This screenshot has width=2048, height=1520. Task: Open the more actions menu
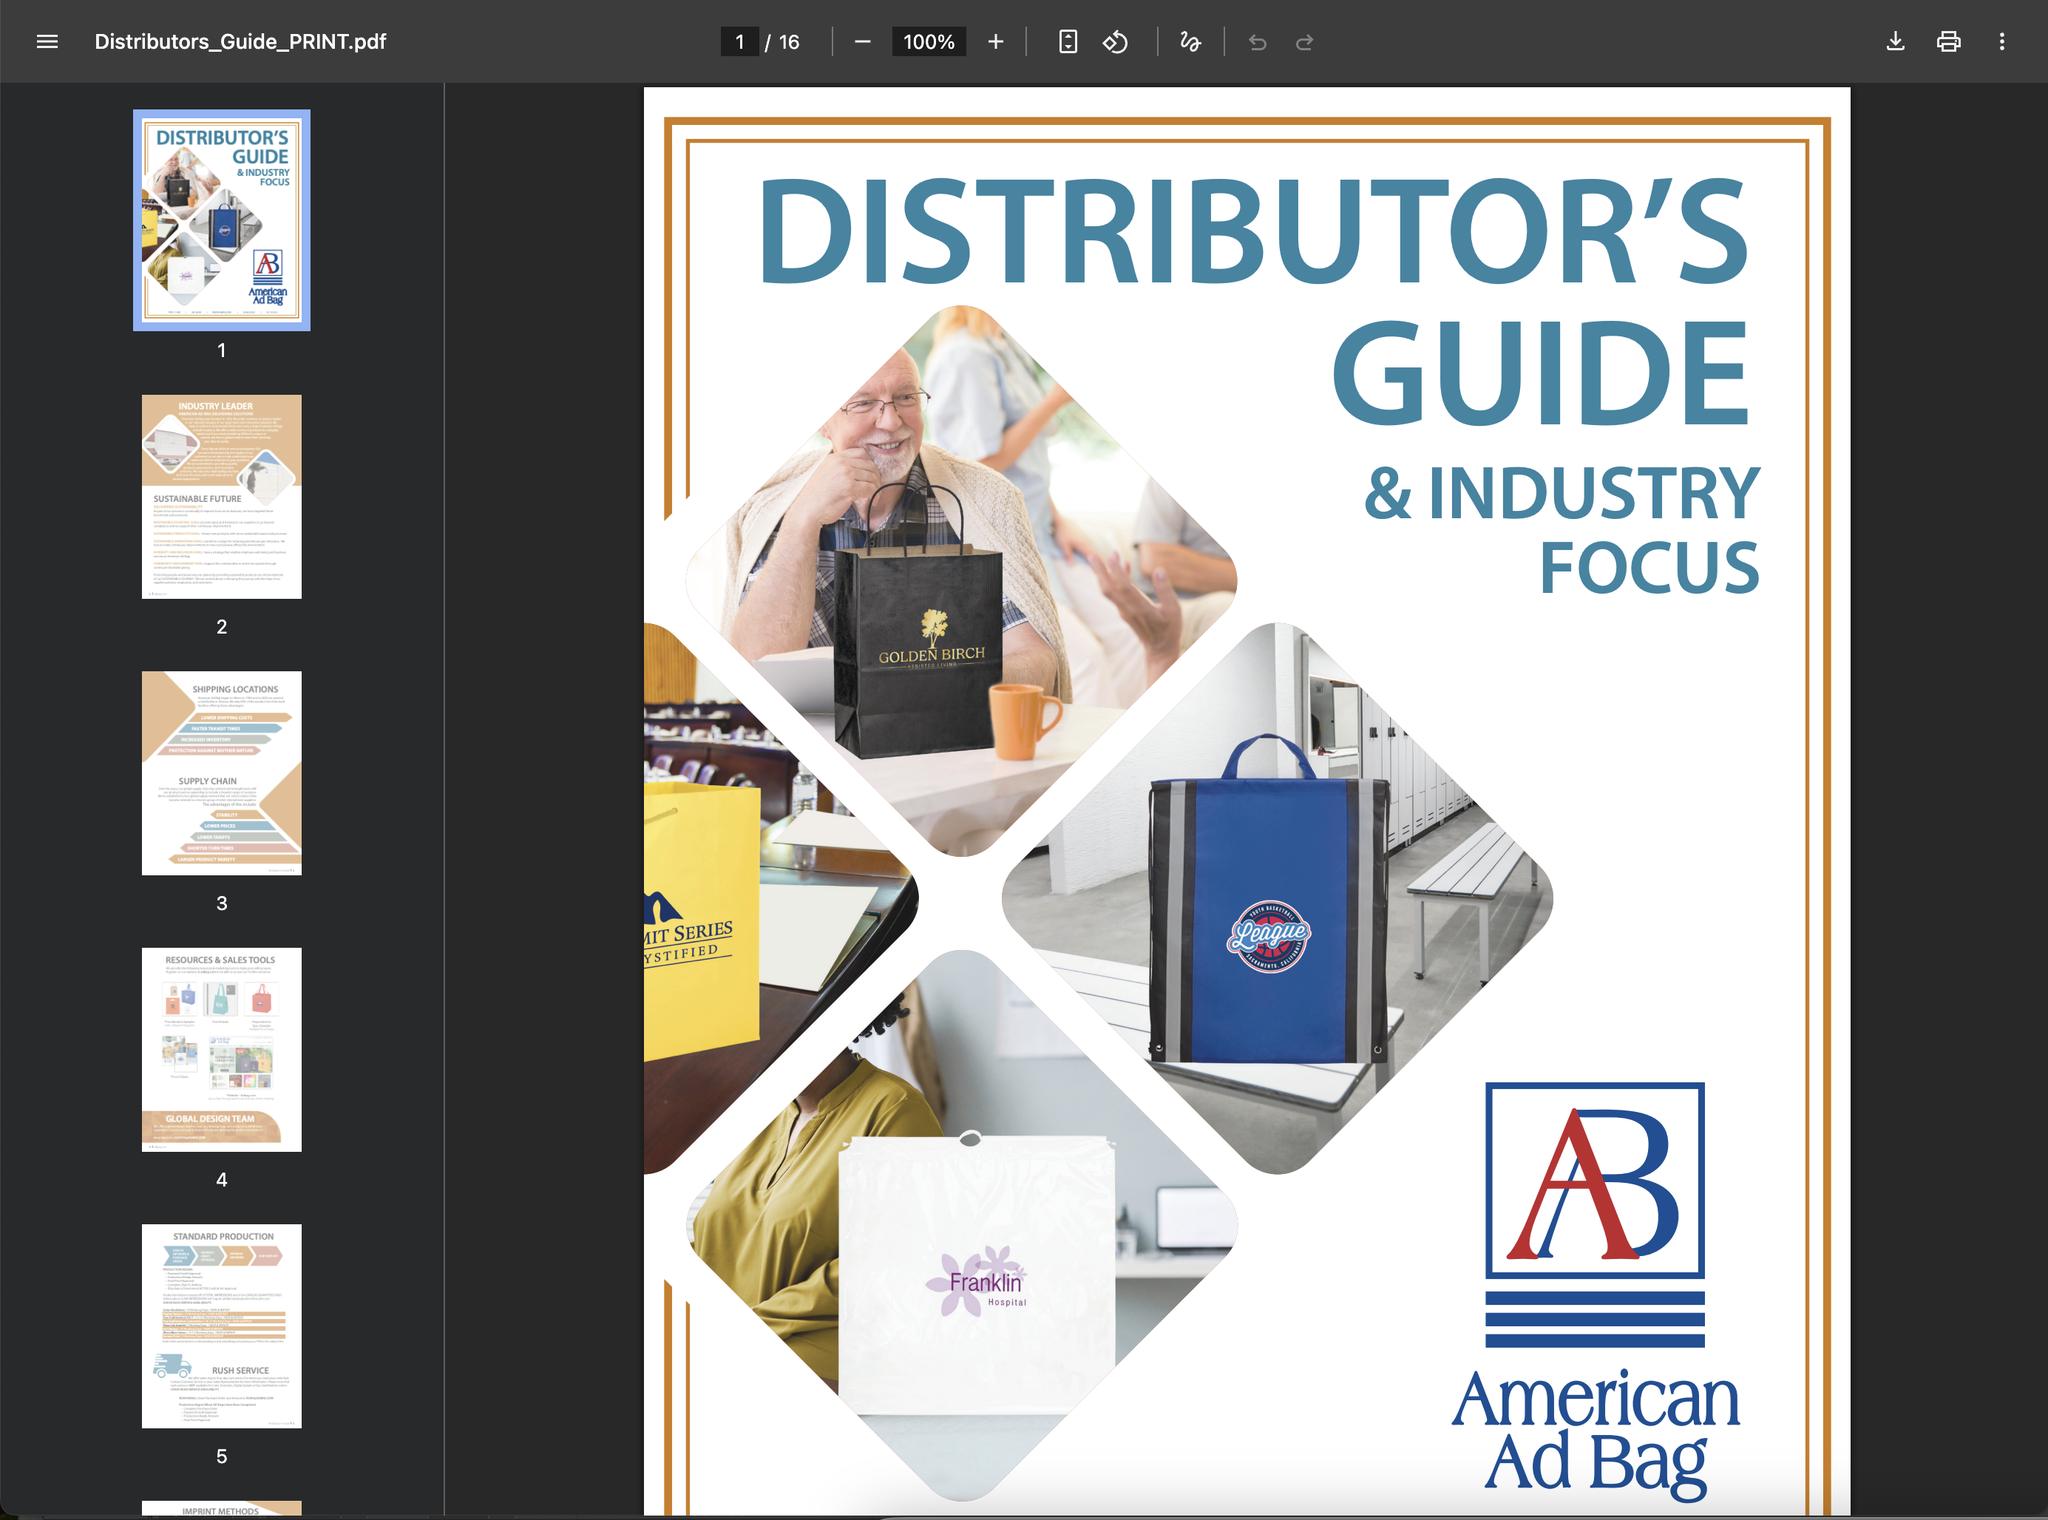tap(2001, 42)
